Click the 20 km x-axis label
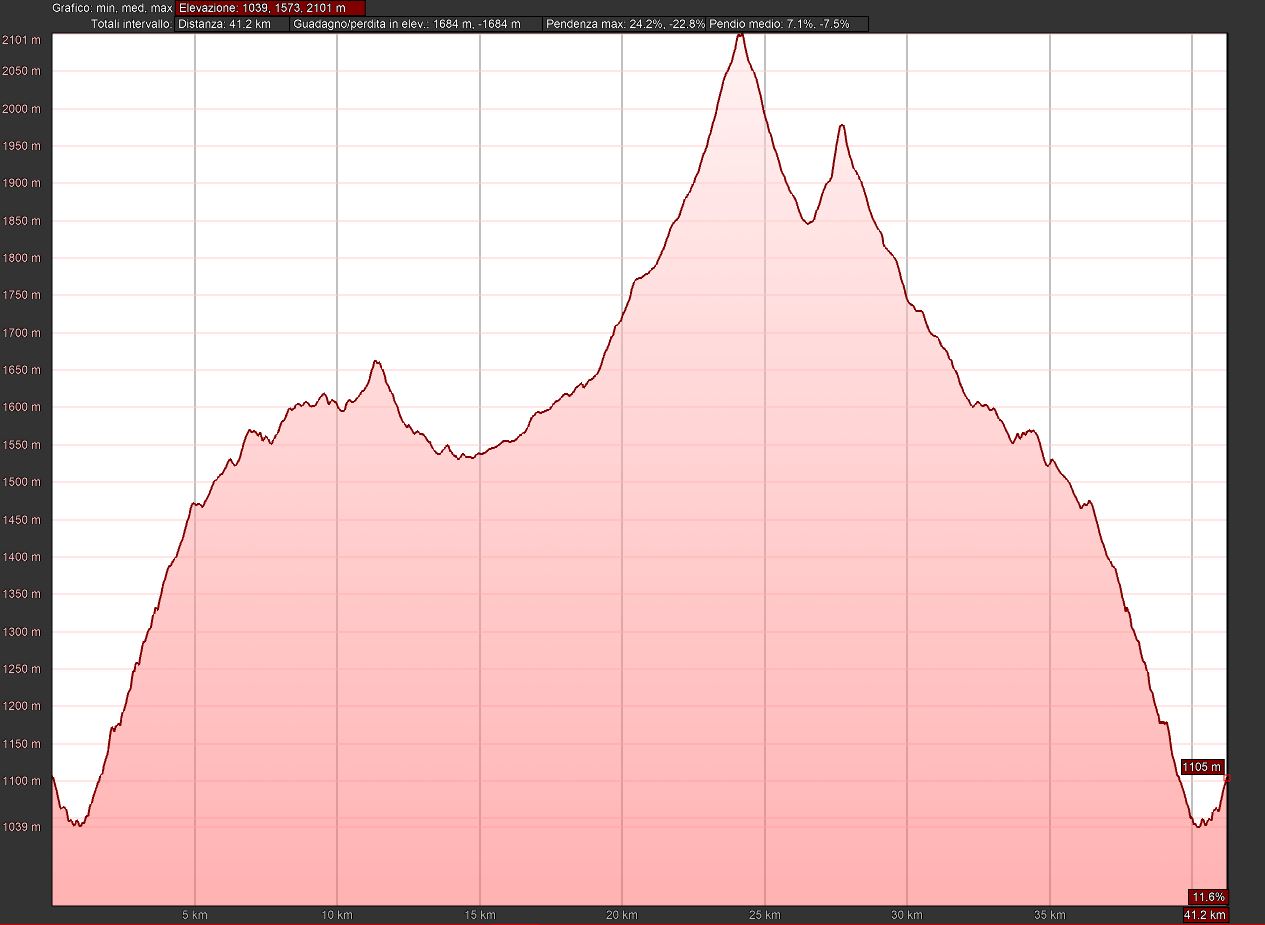The width and height of the screenshot is (1265, 925). (x=622, y=915)
